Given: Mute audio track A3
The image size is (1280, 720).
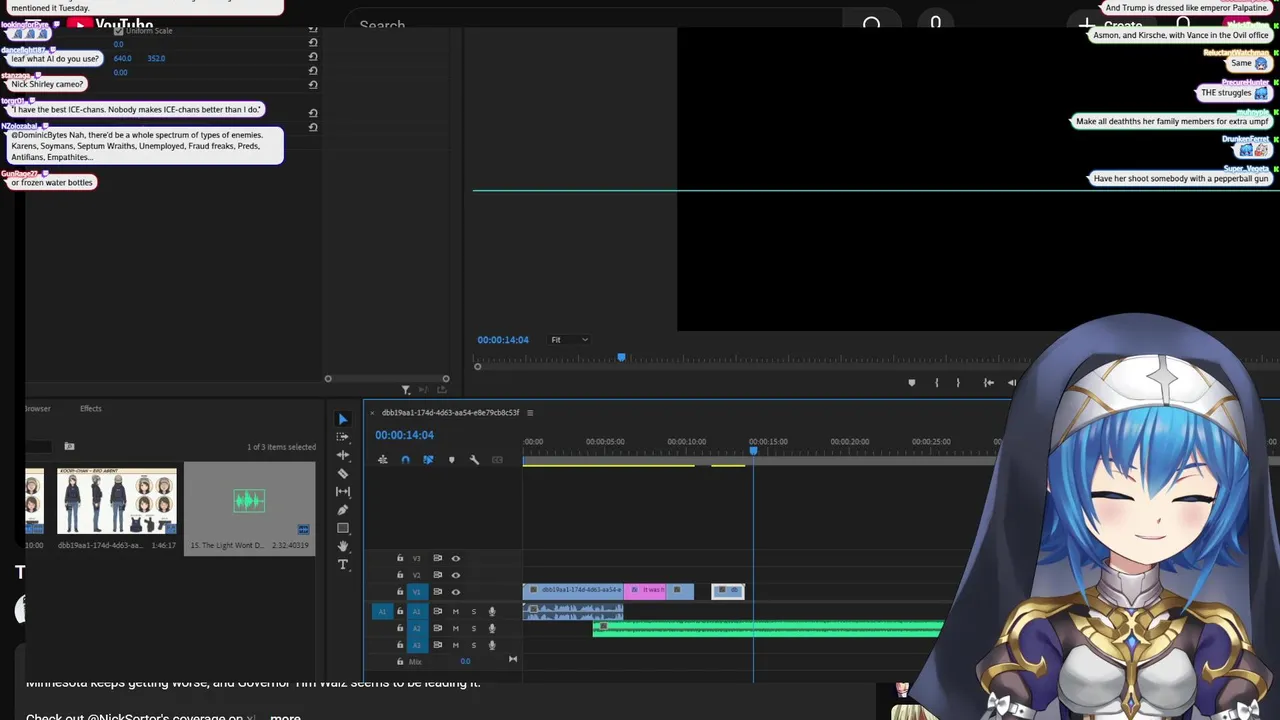Looking at the screenshot, I should coord(456,645).
